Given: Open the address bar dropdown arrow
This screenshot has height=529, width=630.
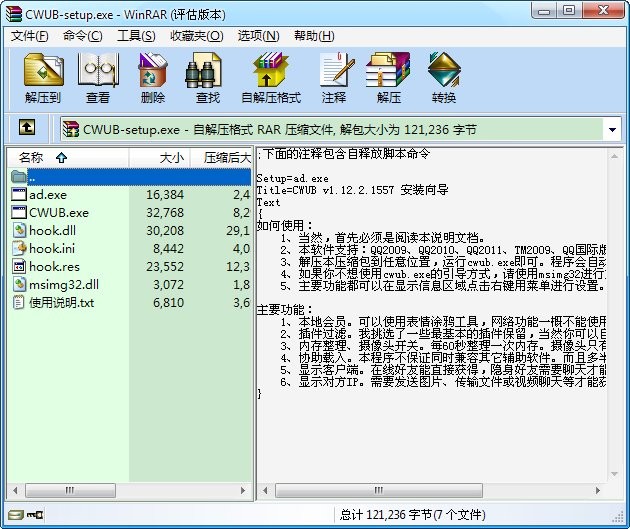Looking at the screenshot, I should click(612, 129).
